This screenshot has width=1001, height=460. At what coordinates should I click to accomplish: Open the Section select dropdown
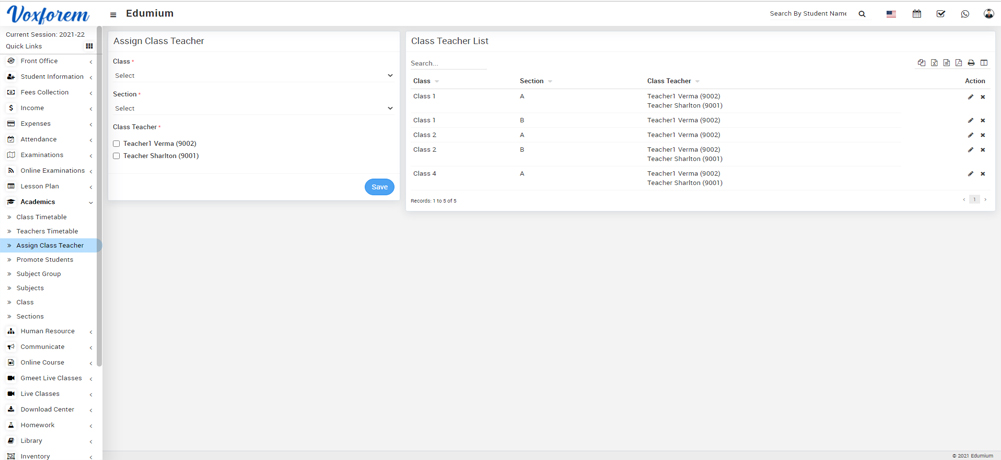coord(253,108)
